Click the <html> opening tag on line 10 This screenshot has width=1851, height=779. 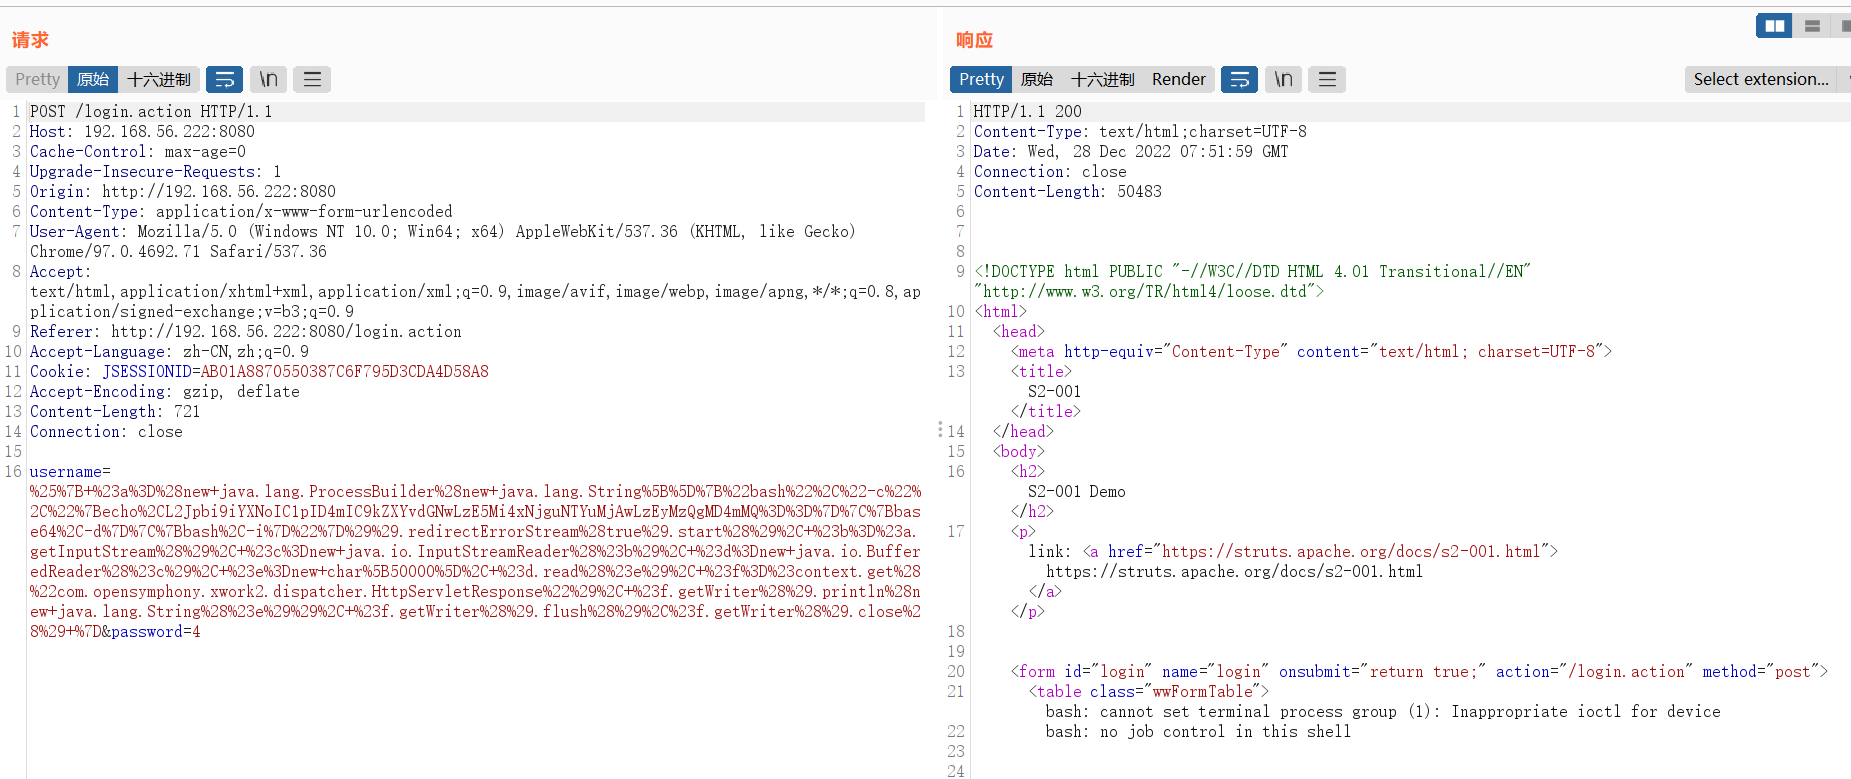(1000, 312)
